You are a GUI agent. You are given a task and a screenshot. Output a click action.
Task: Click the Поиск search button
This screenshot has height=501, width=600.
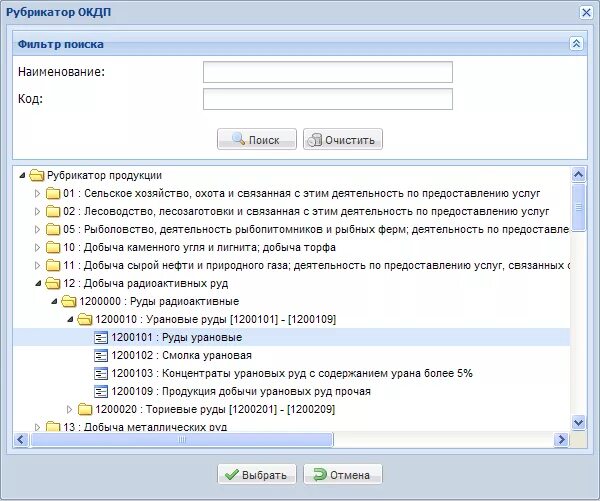pos(257,139)
